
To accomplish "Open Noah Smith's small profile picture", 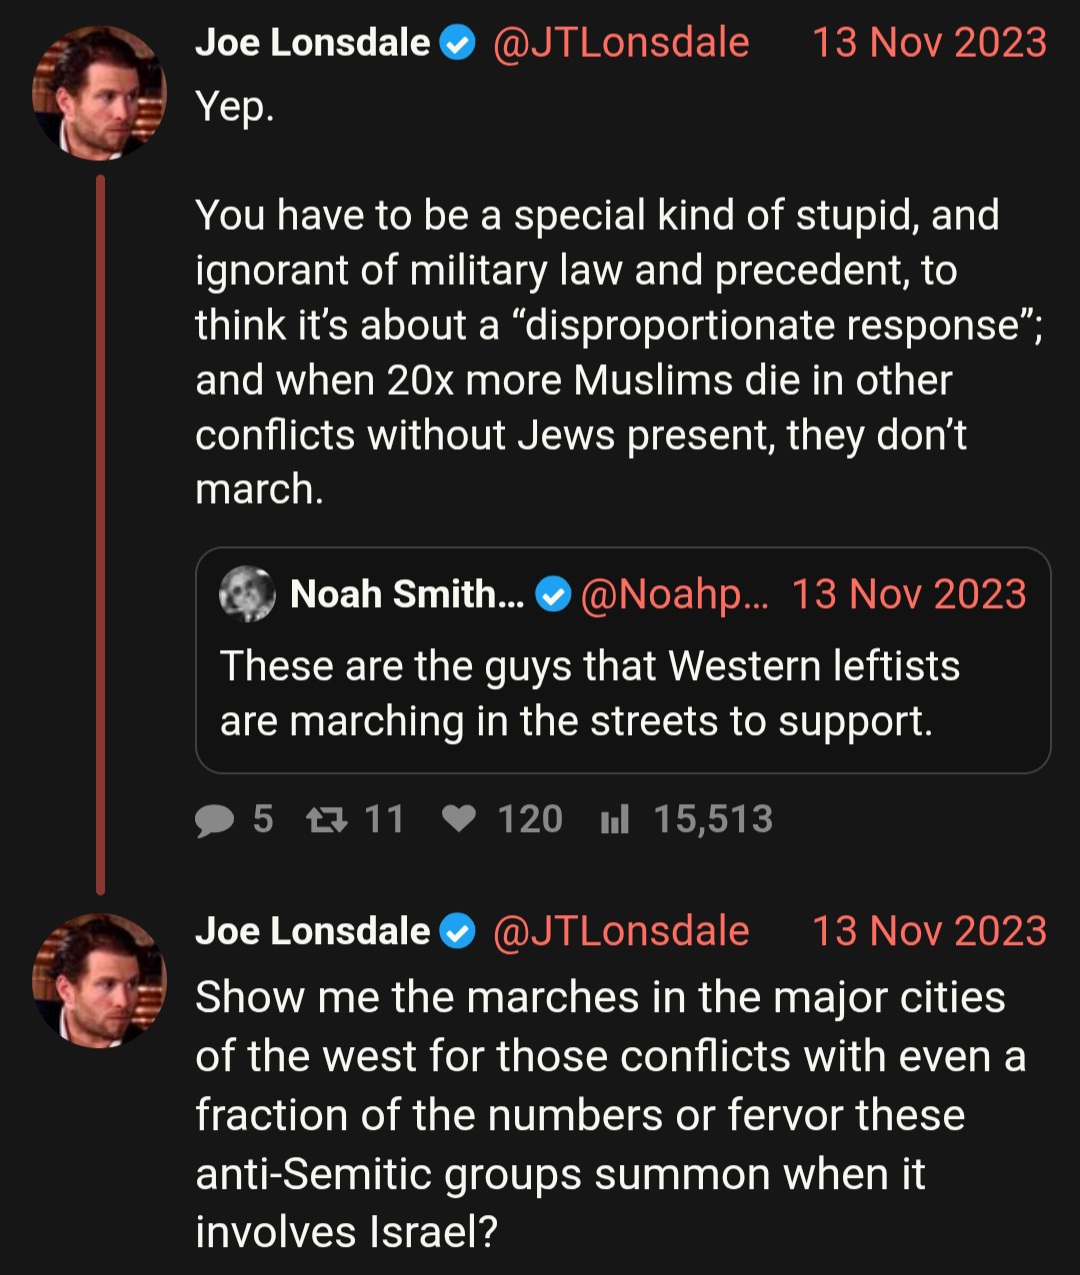I will [x=247, y=594].
